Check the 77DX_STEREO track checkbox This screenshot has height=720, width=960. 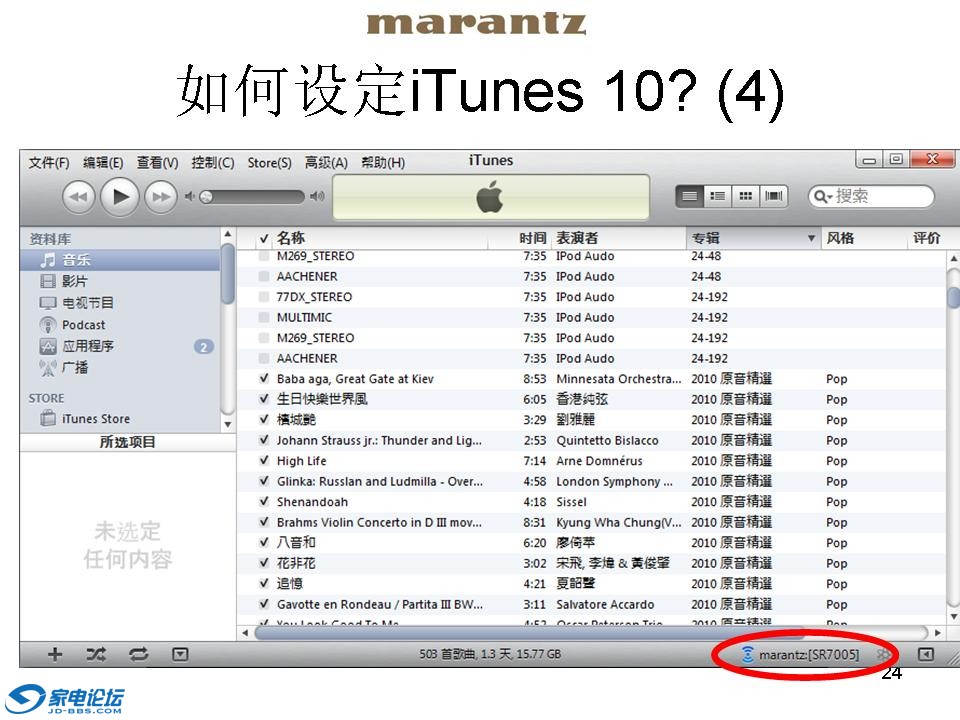264,297
